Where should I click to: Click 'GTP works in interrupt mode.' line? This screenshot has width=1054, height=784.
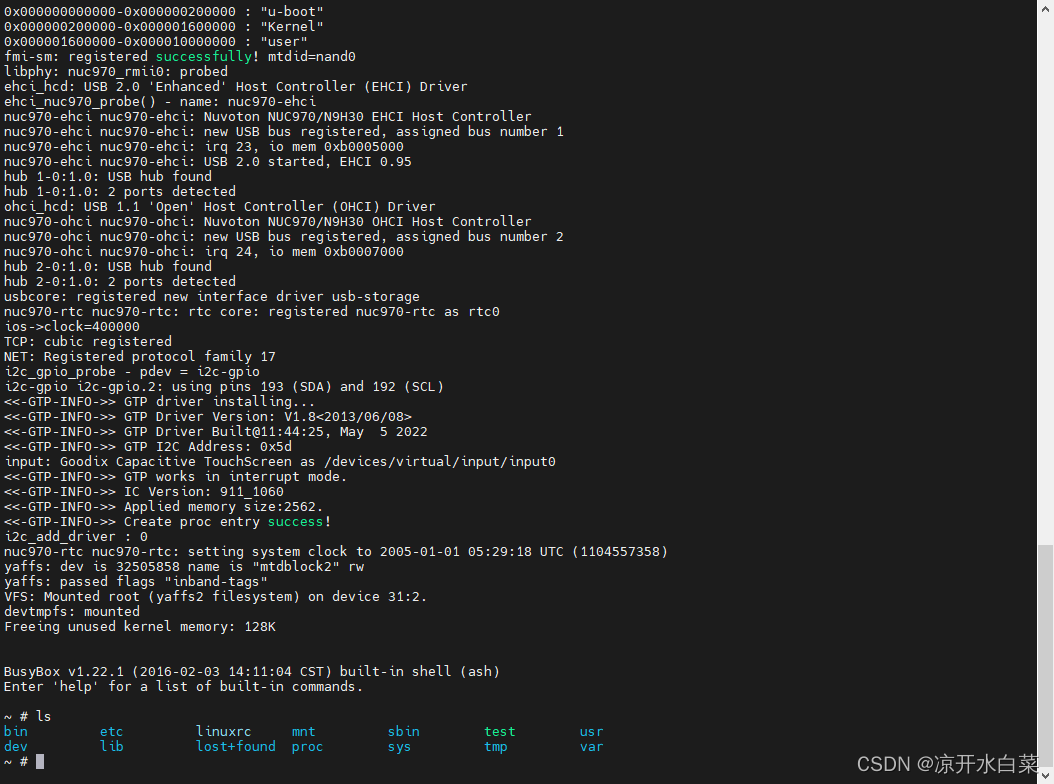[175, 476]
